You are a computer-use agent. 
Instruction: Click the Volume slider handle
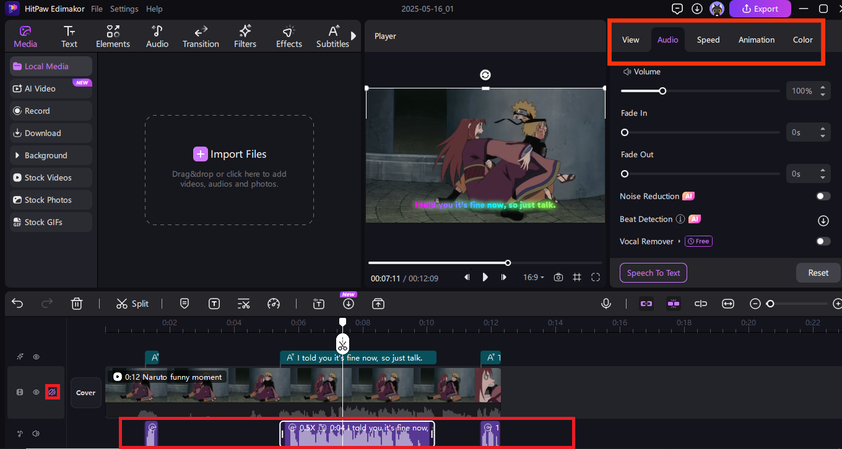coord(663,91)
